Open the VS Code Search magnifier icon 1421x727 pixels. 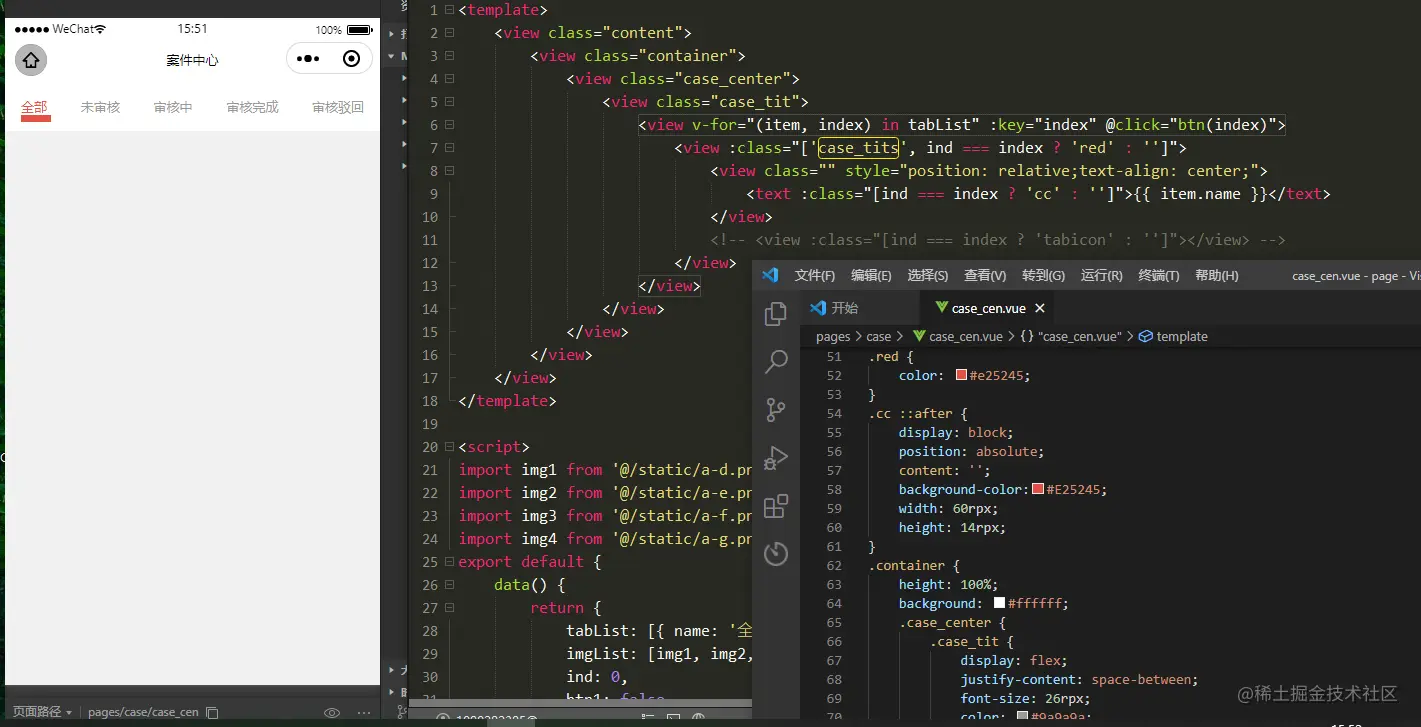[x=776, y=362]
